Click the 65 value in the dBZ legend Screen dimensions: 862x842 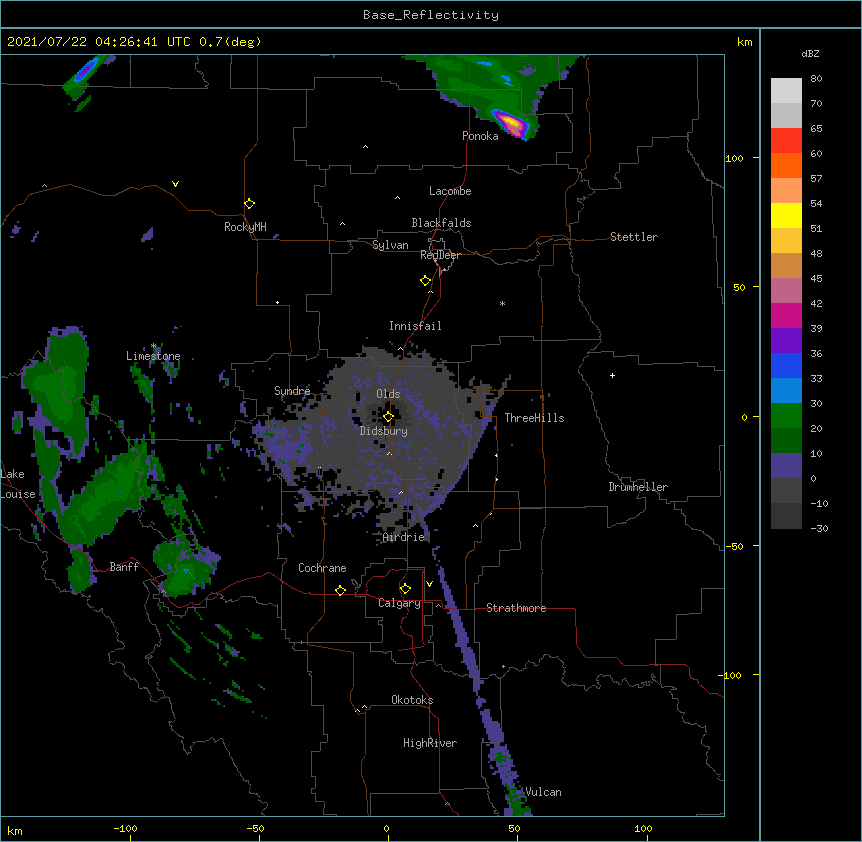(x=816, y=129)
